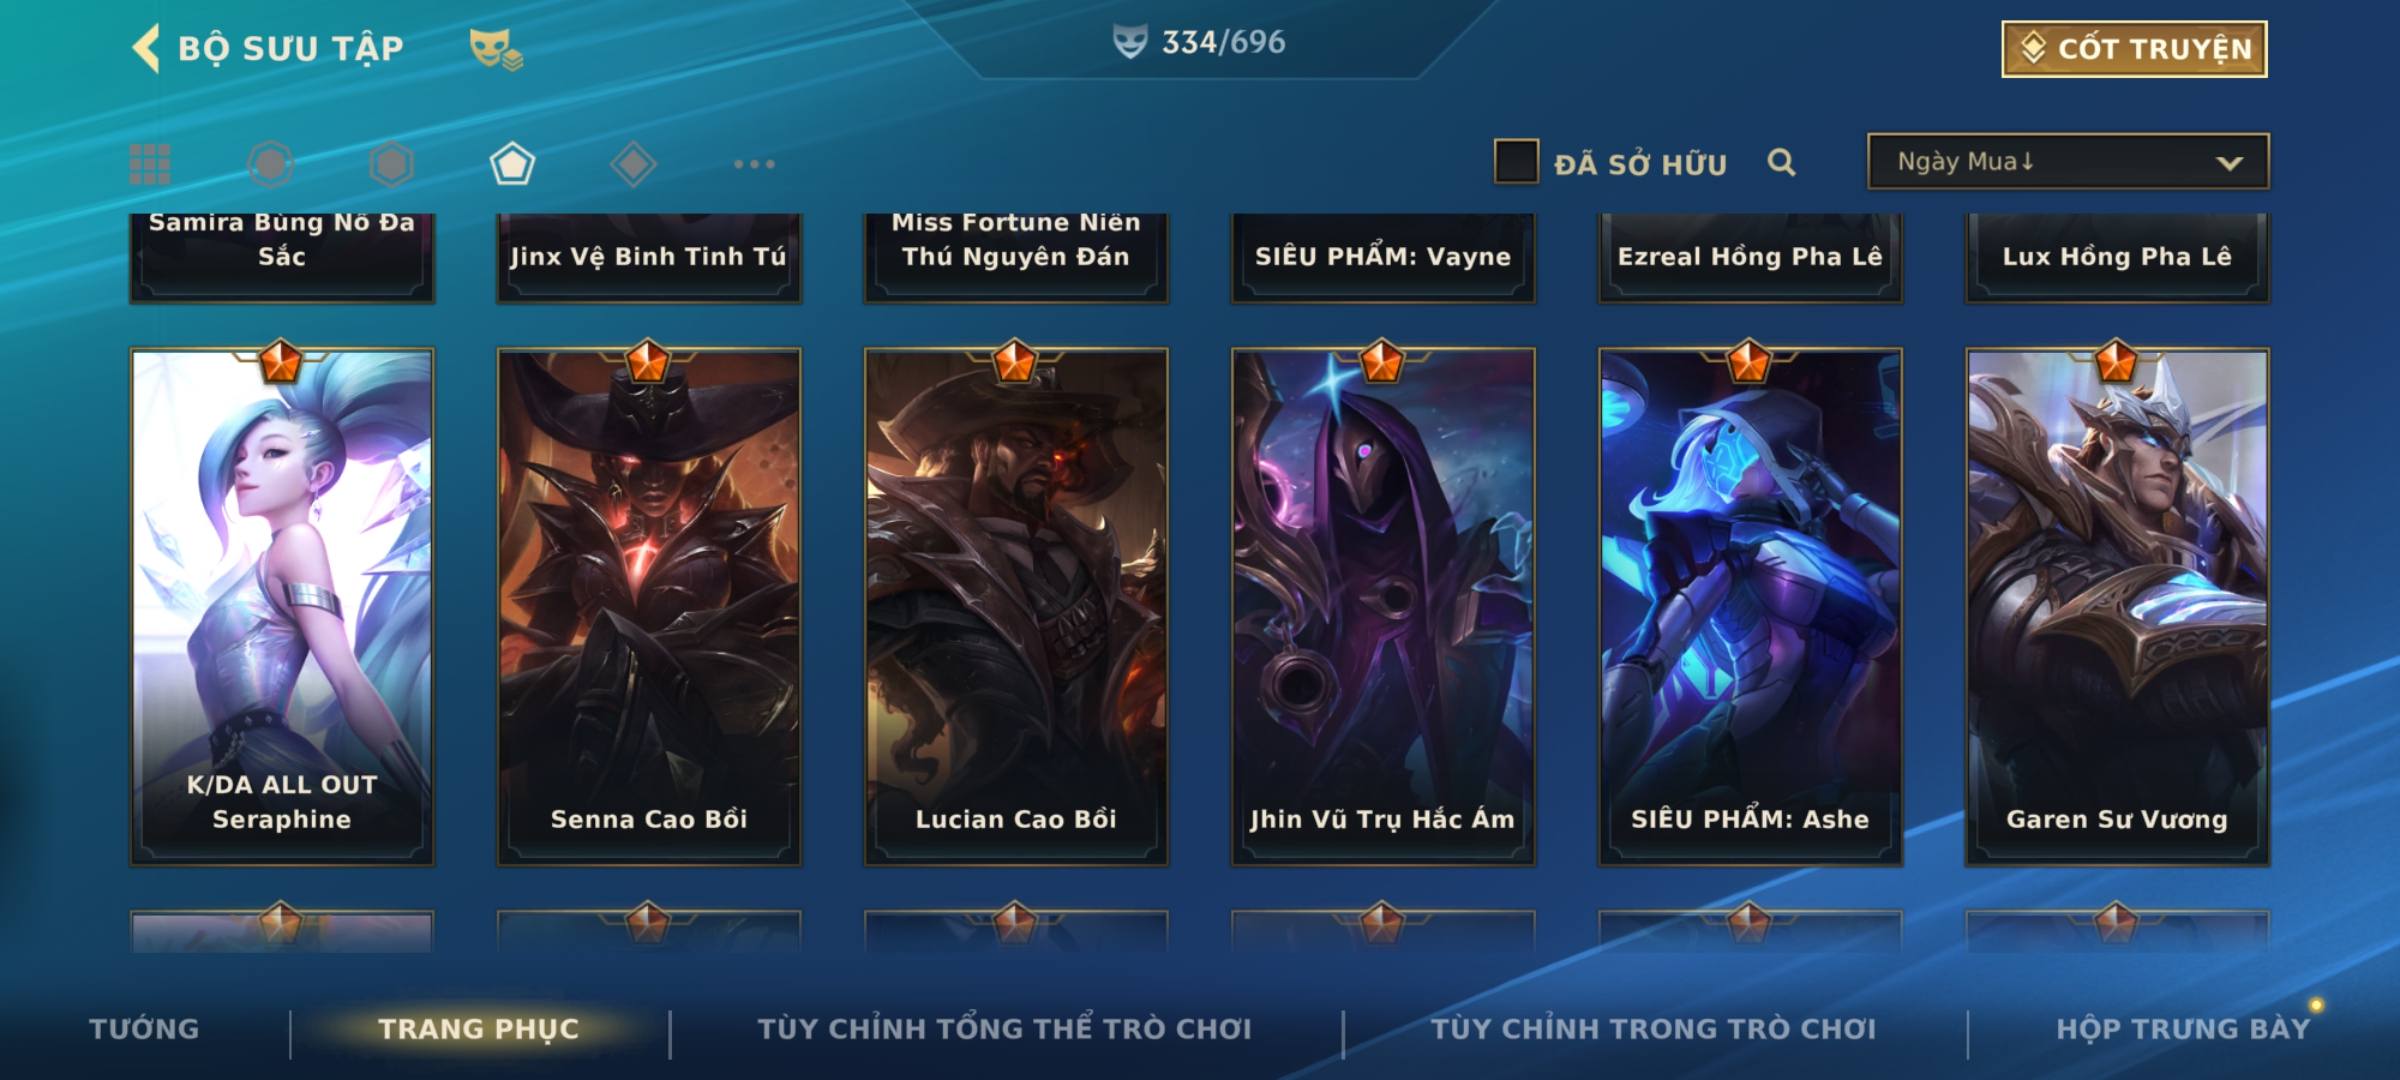This screenshot has height=1080, width=2400.
Task: Open the three-dots more filters icon
Action: [x=754, y=164]
